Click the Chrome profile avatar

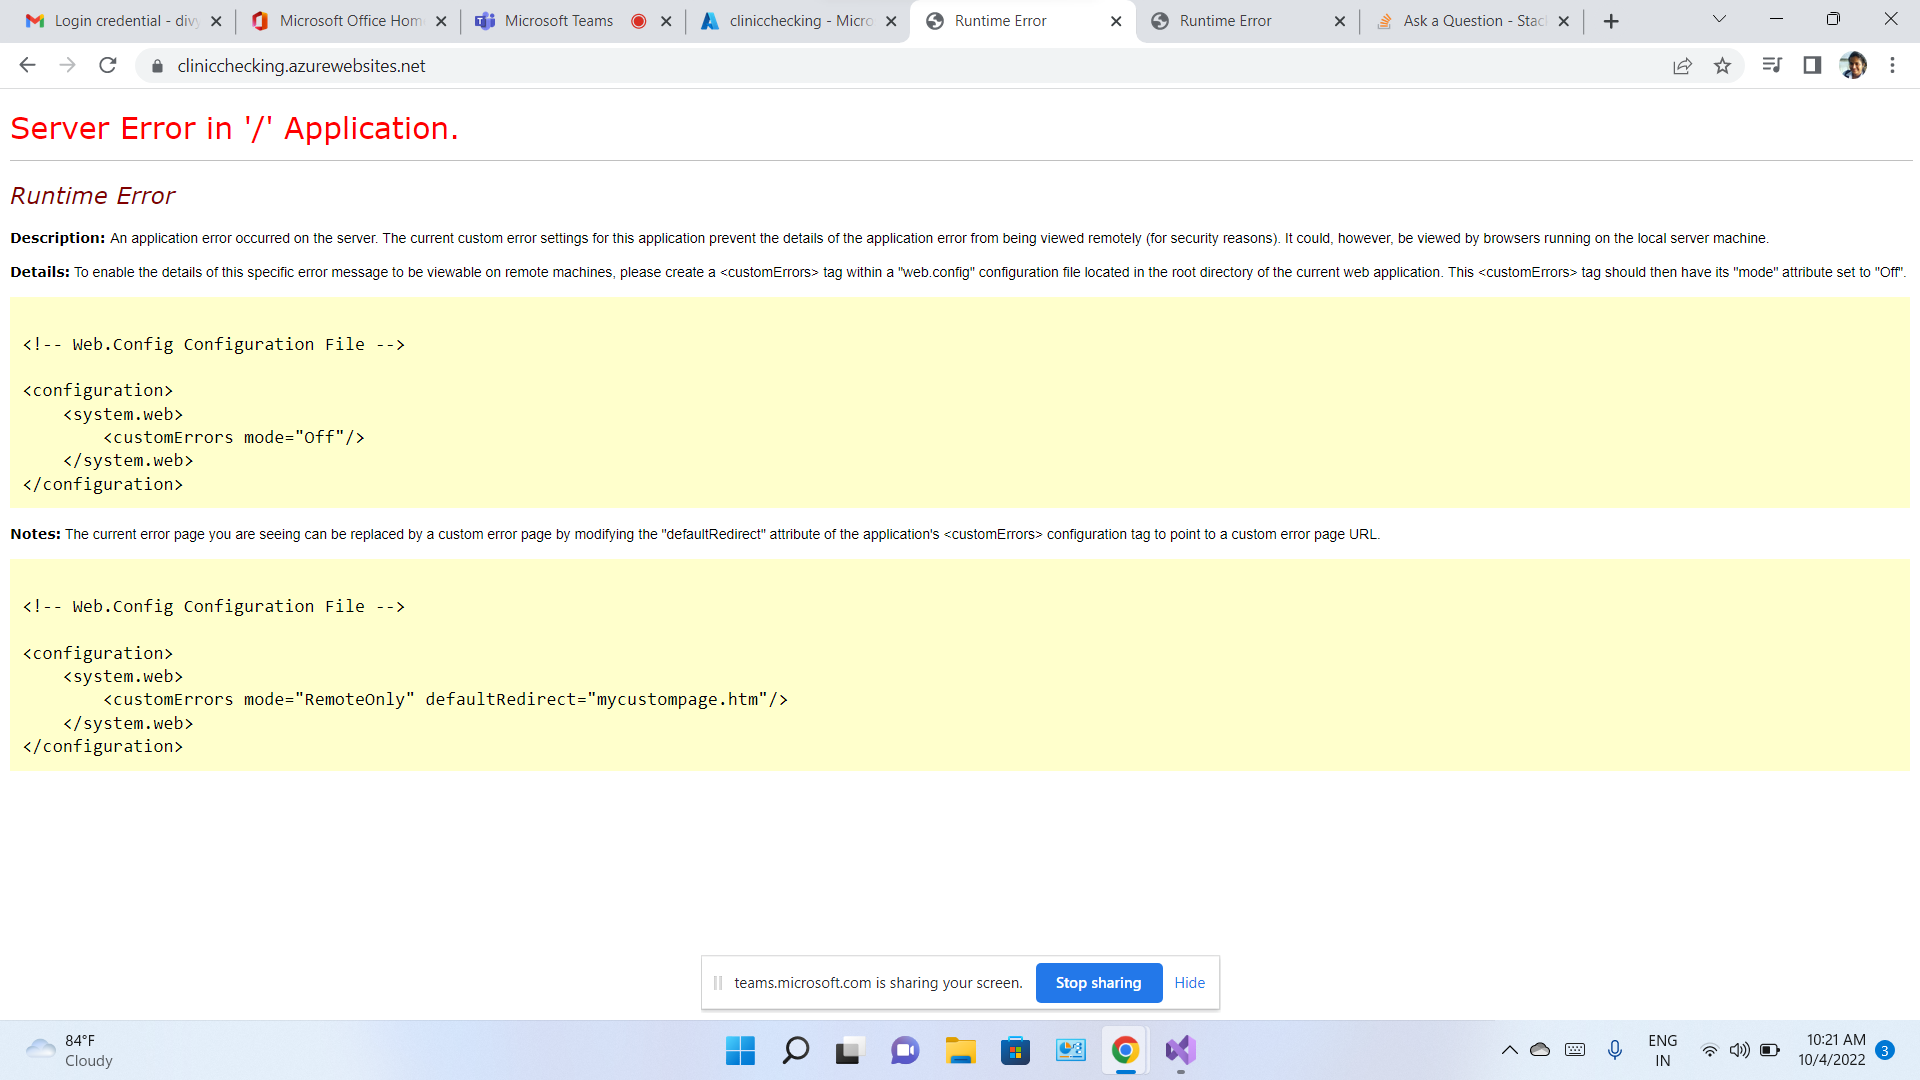point(1852,66)
